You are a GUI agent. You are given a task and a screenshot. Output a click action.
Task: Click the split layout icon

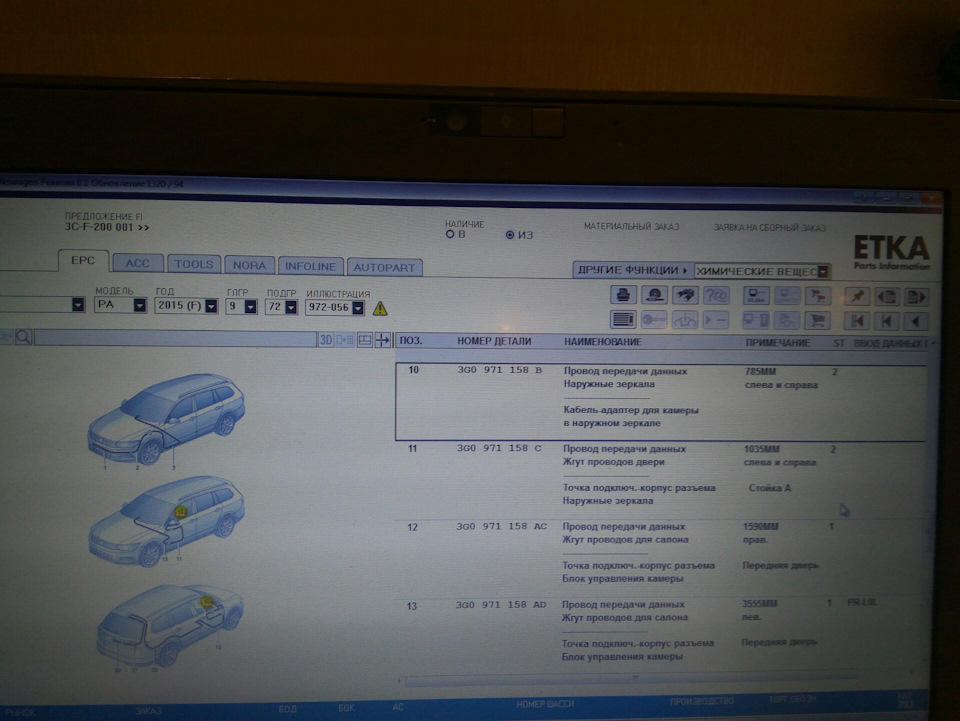tap(365, 340)
